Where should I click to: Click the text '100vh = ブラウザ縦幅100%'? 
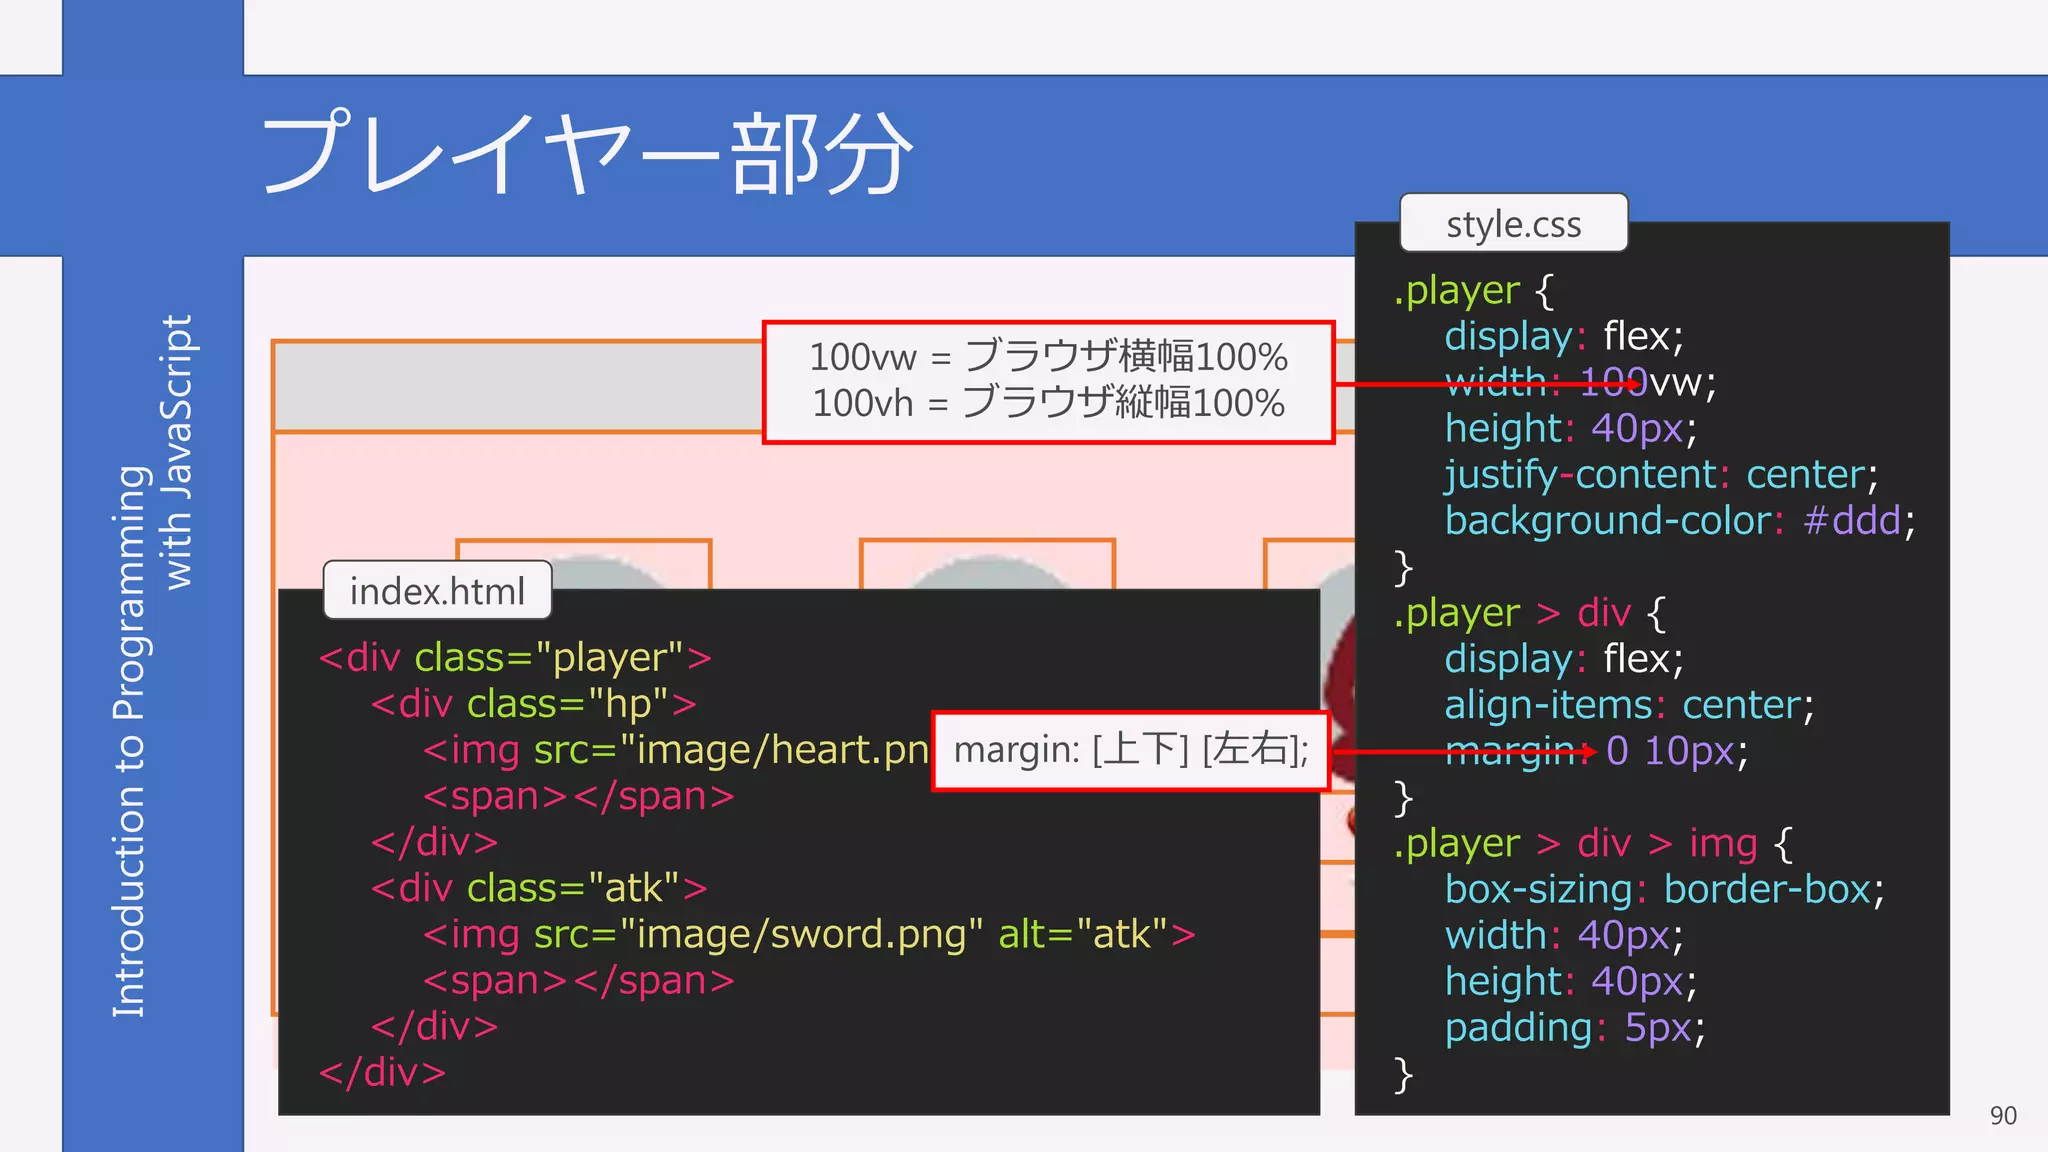coord(1048,403)
